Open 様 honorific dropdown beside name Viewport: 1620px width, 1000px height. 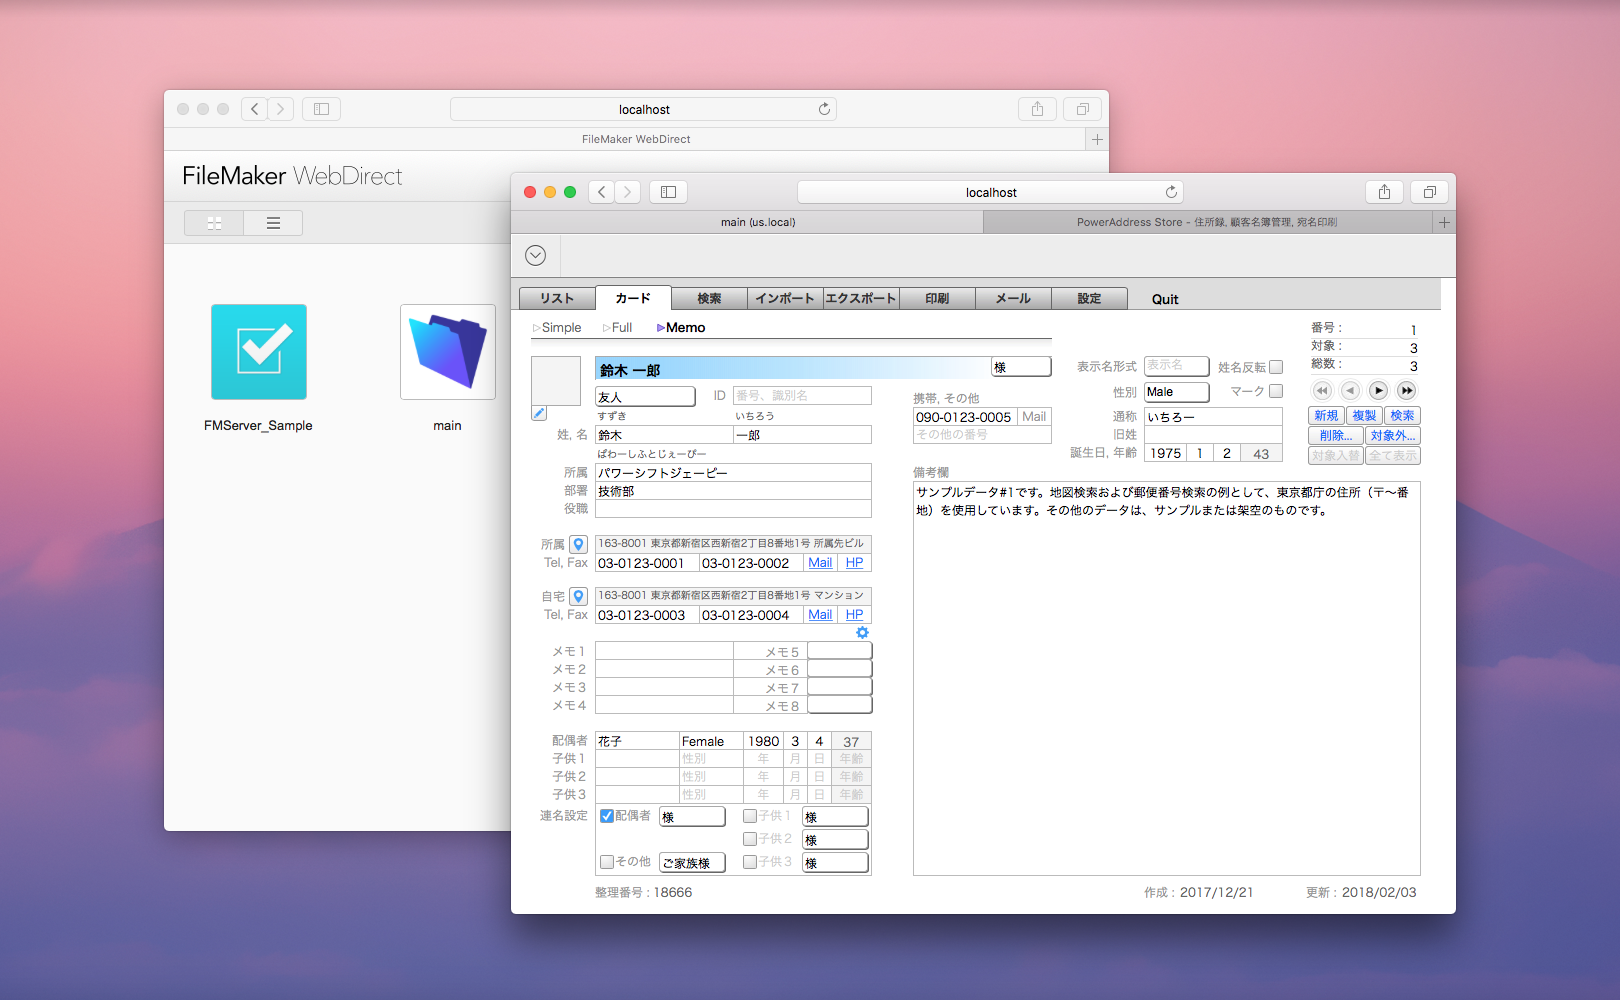coord(1021,367)
